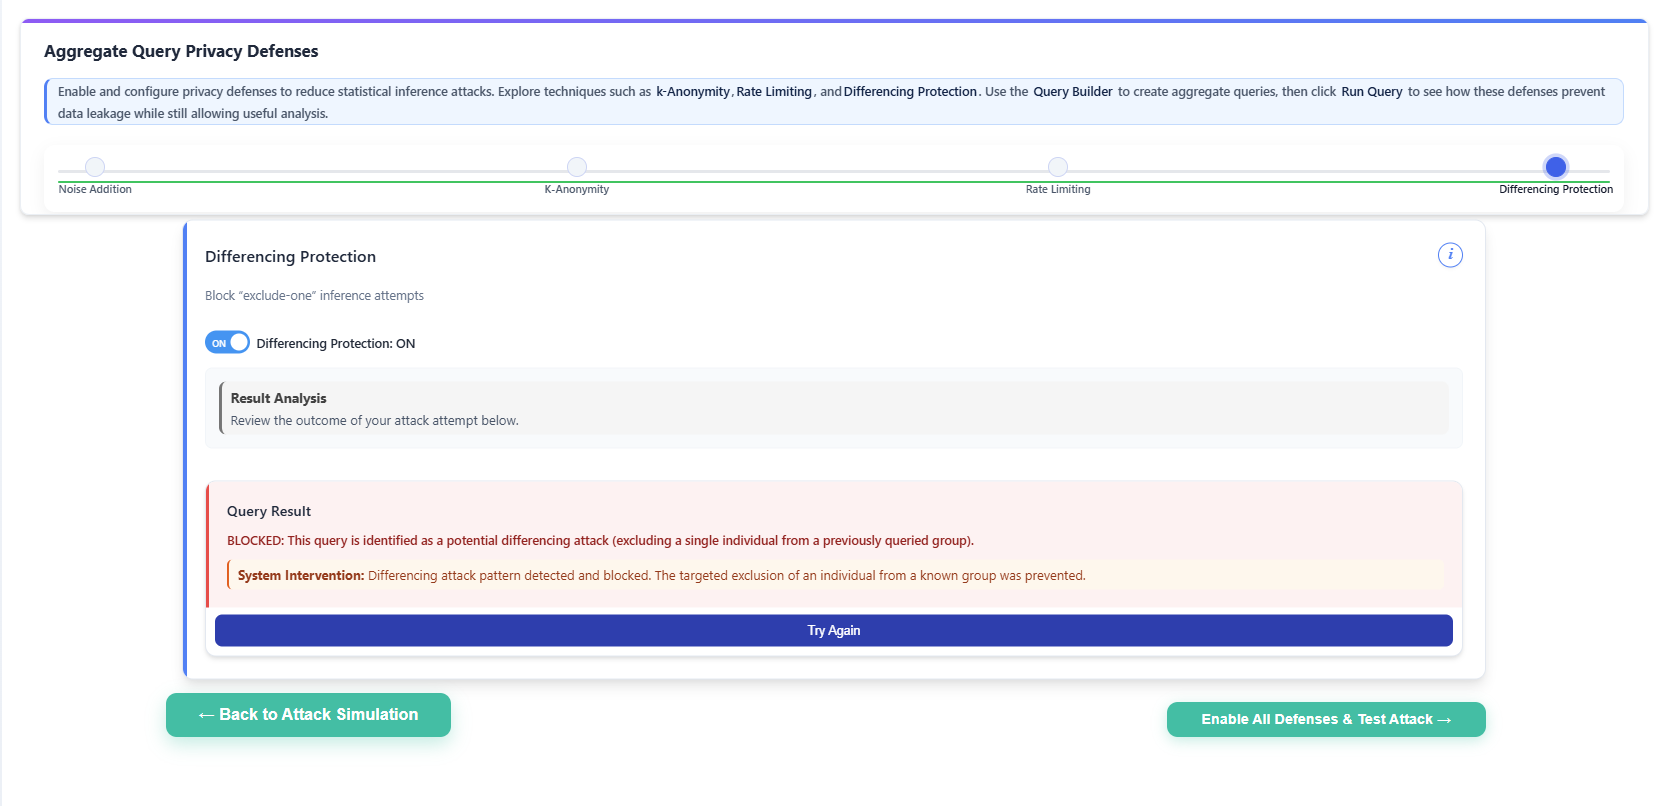Click the 'Differencing Protection: ON' label
Screen dimensions: 1667x806
[x=336, y=343]
